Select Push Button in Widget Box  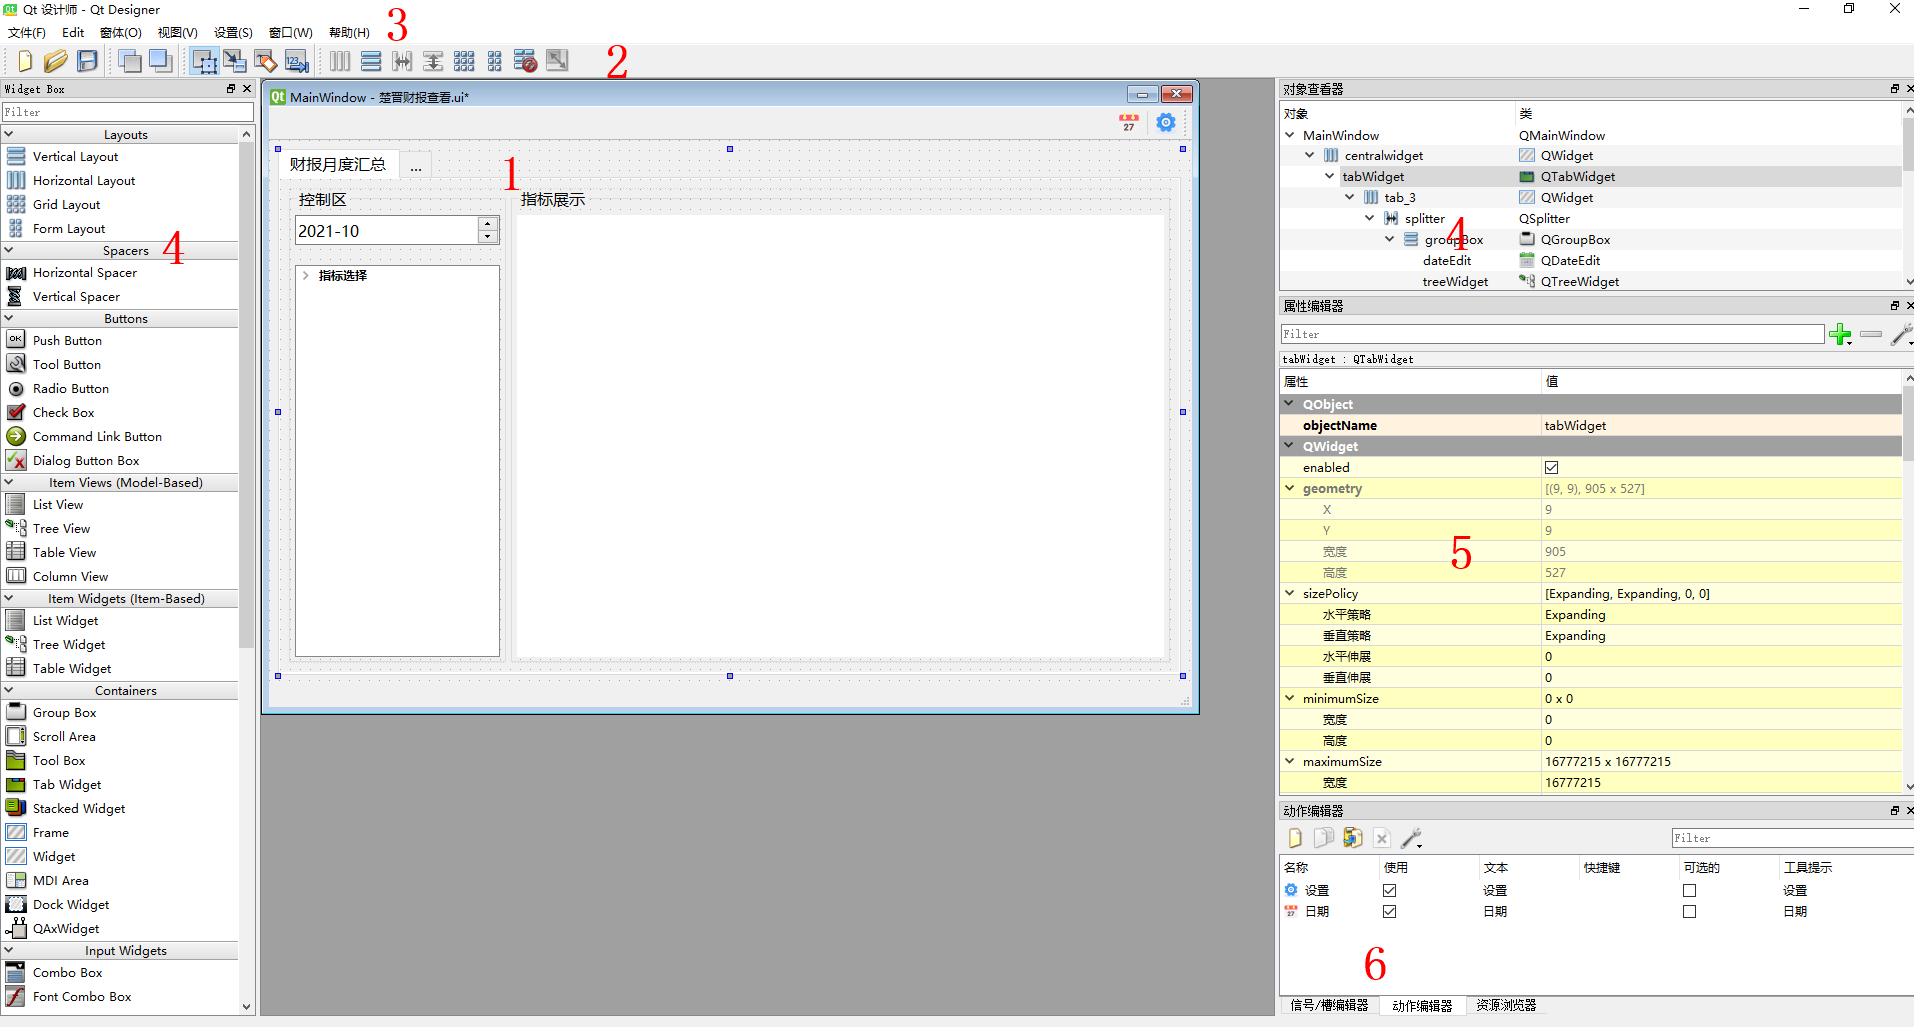(x=67, y=340)
